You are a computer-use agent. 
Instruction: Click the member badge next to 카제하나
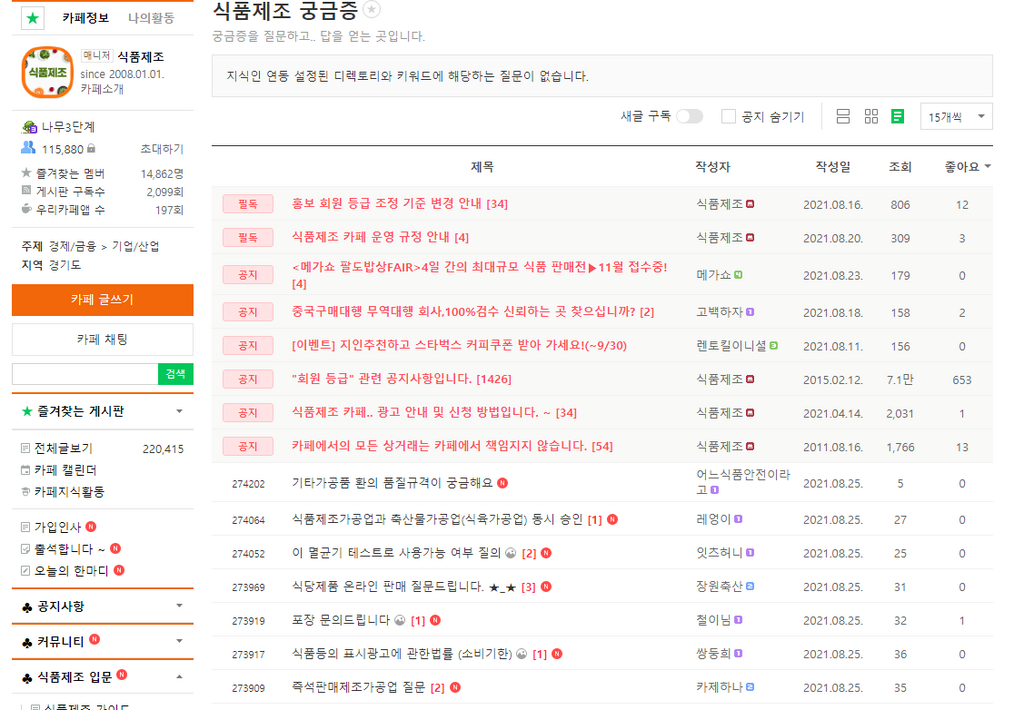(x=750, y=687)
